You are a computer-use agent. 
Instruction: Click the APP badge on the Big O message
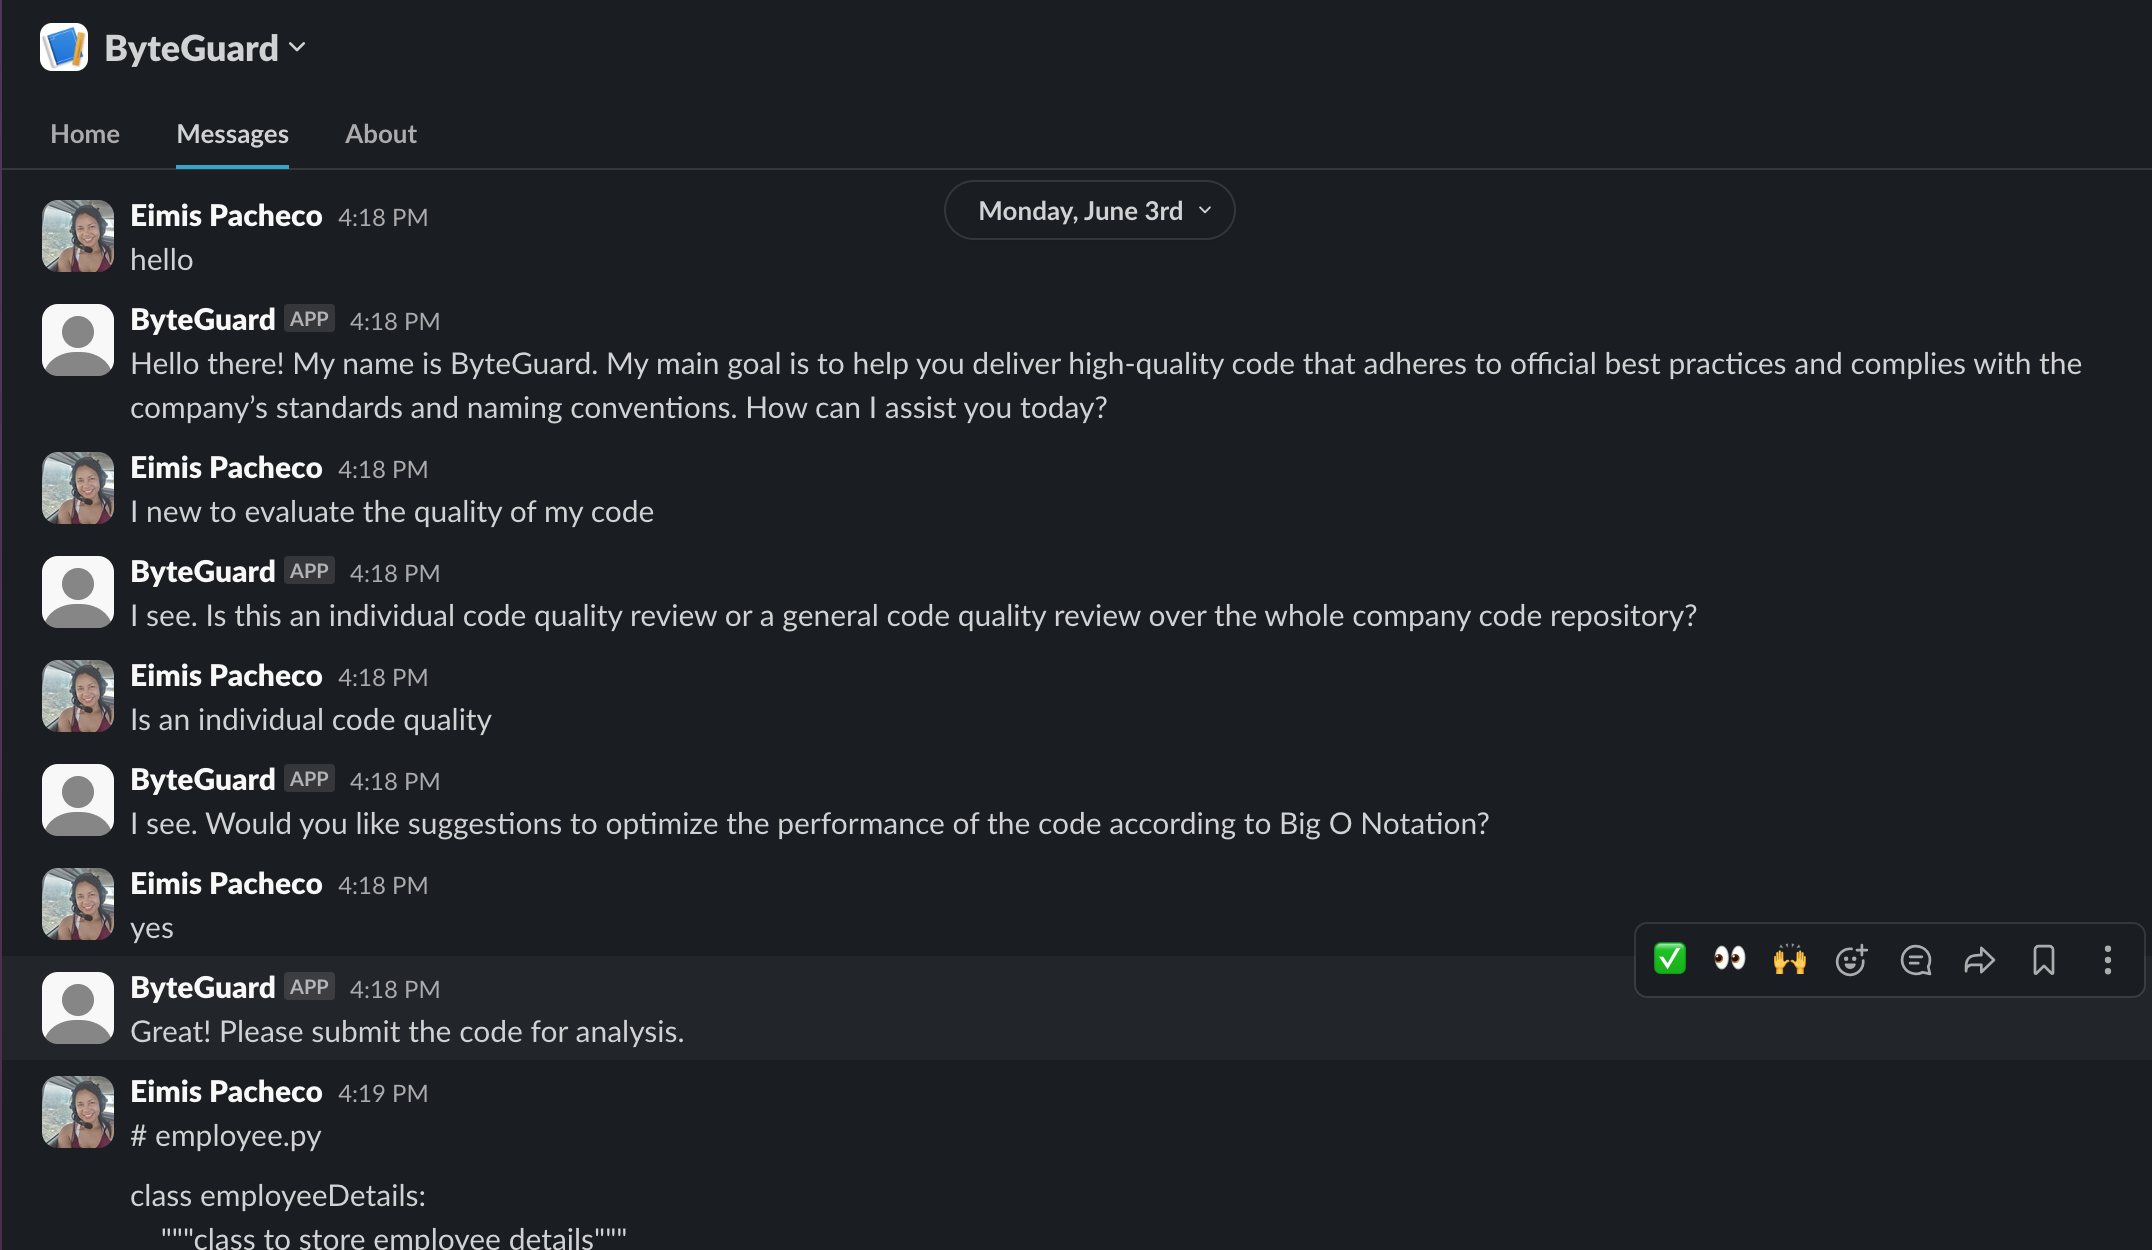[x=309, y=779]
